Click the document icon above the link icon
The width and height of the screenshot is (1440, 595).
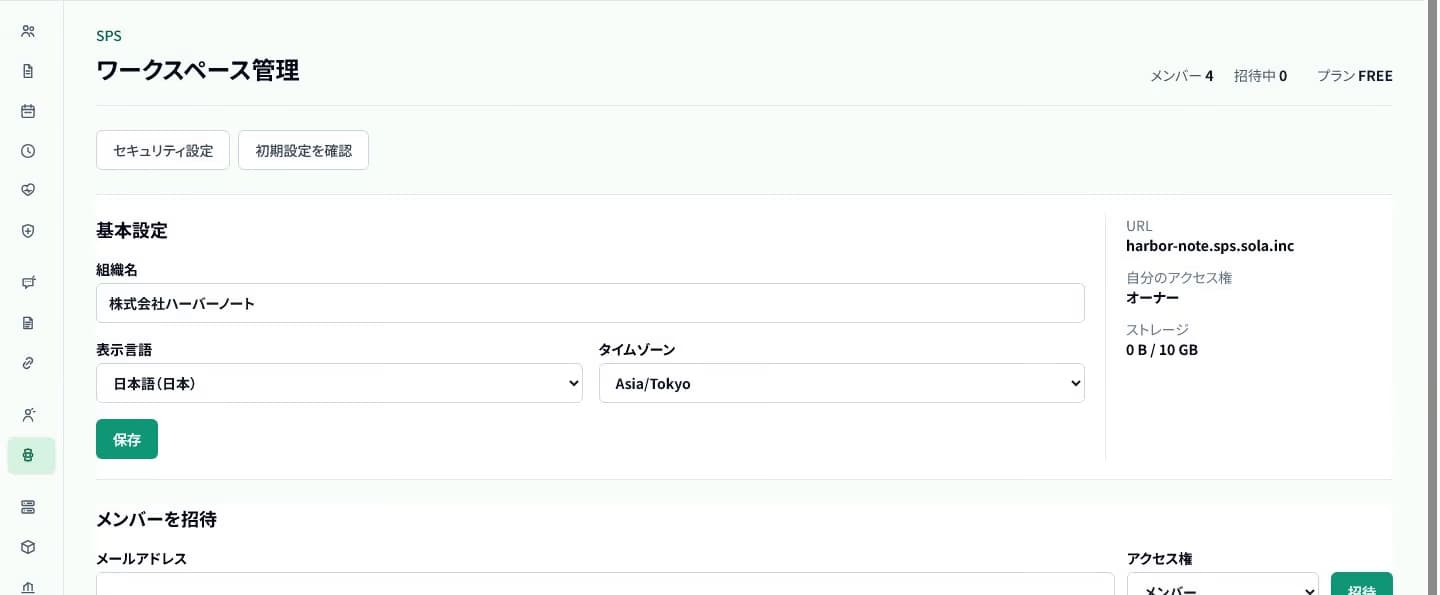coord(28,323)
